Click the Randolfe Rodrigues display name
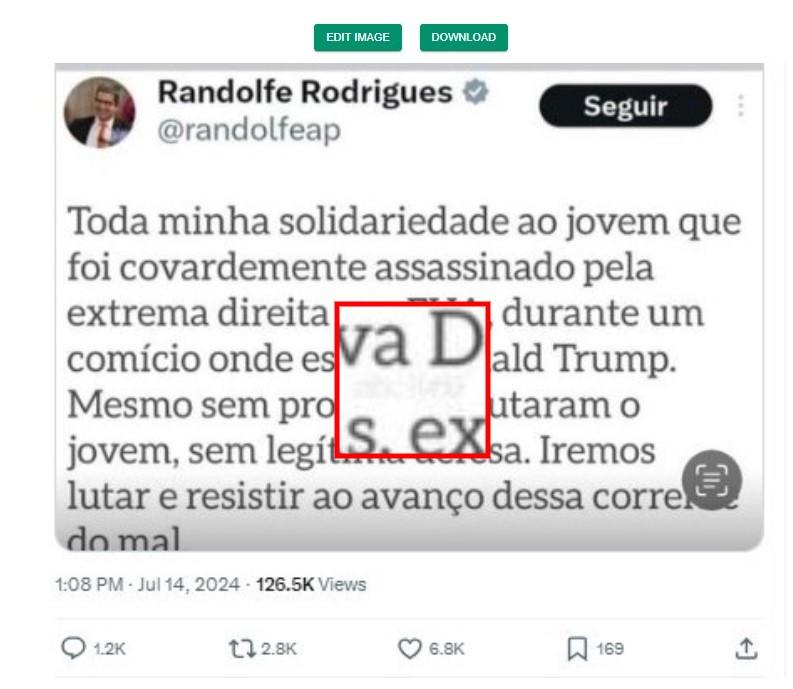Screen dimensions: 793x689 (305, 92)
